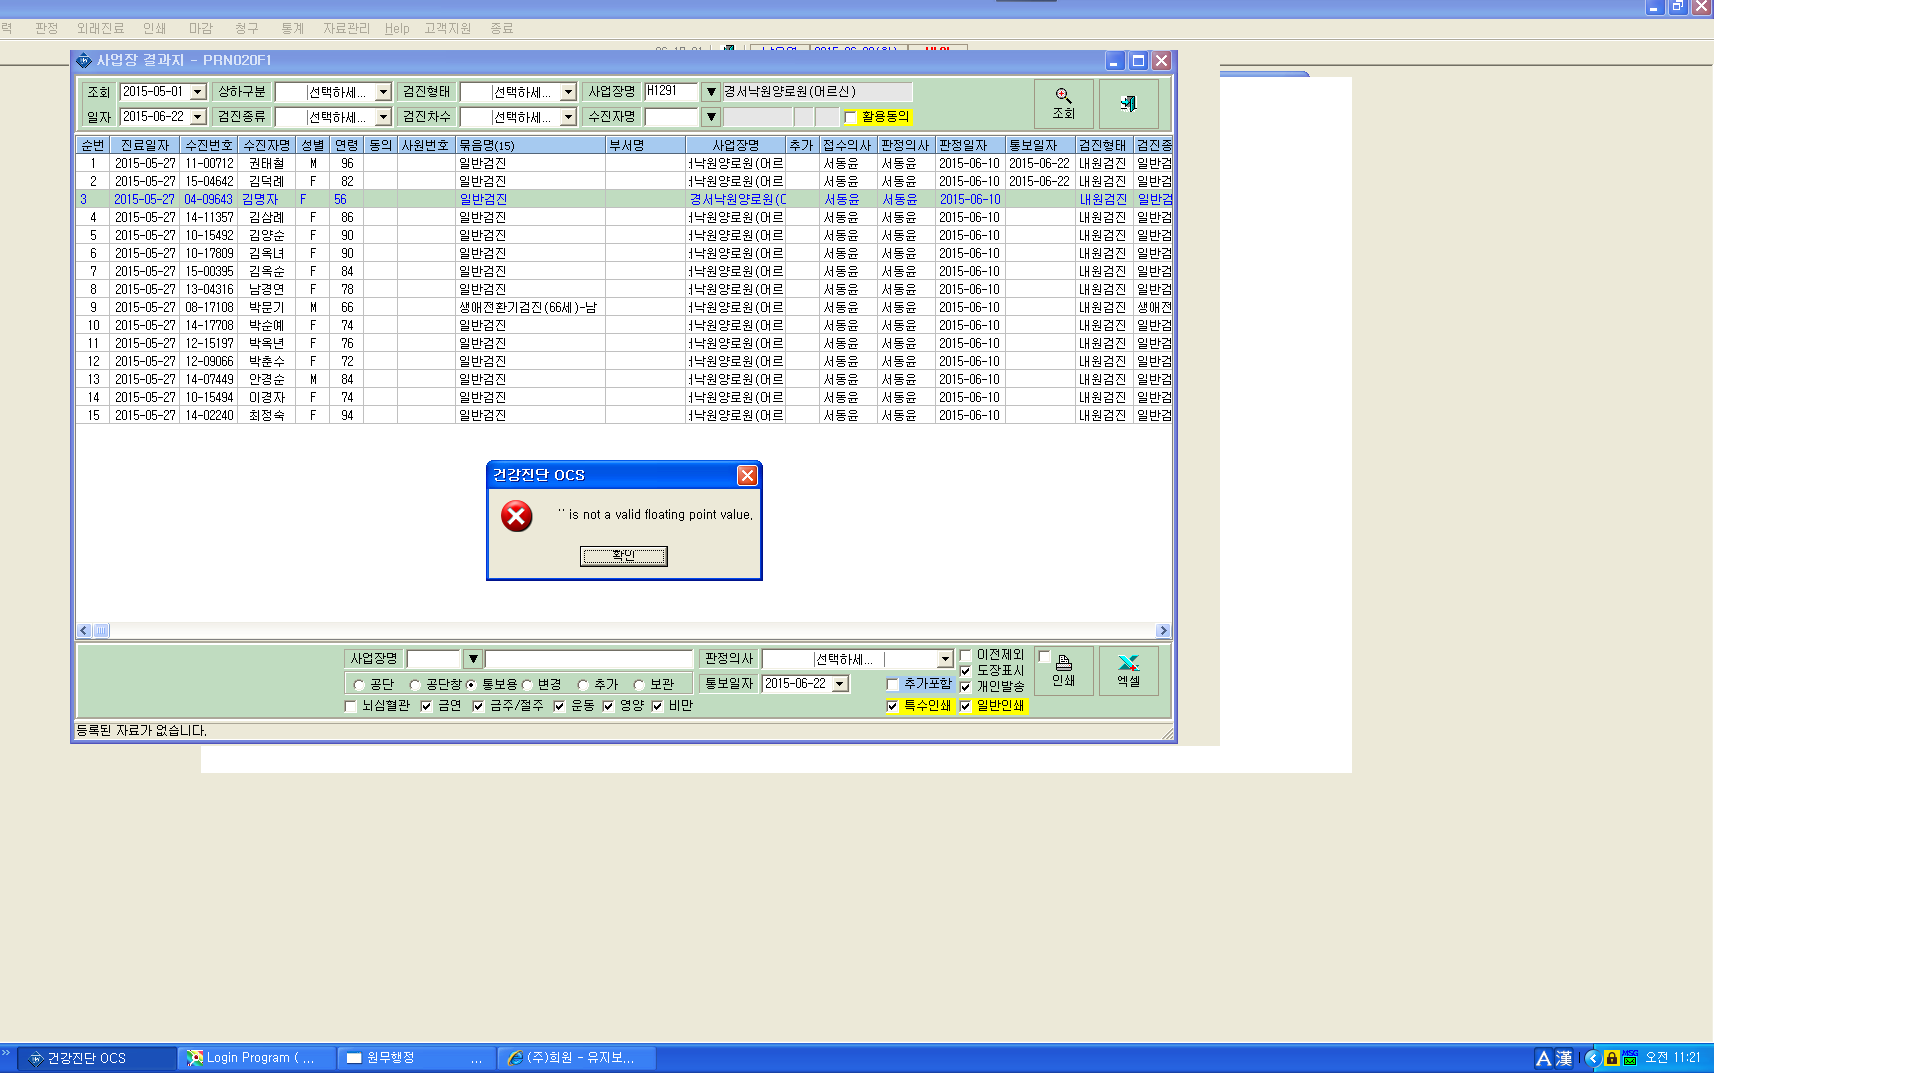The image size is (1920, 1080).
Task: Click the red error icon in dialog
Action: [517, 516]
